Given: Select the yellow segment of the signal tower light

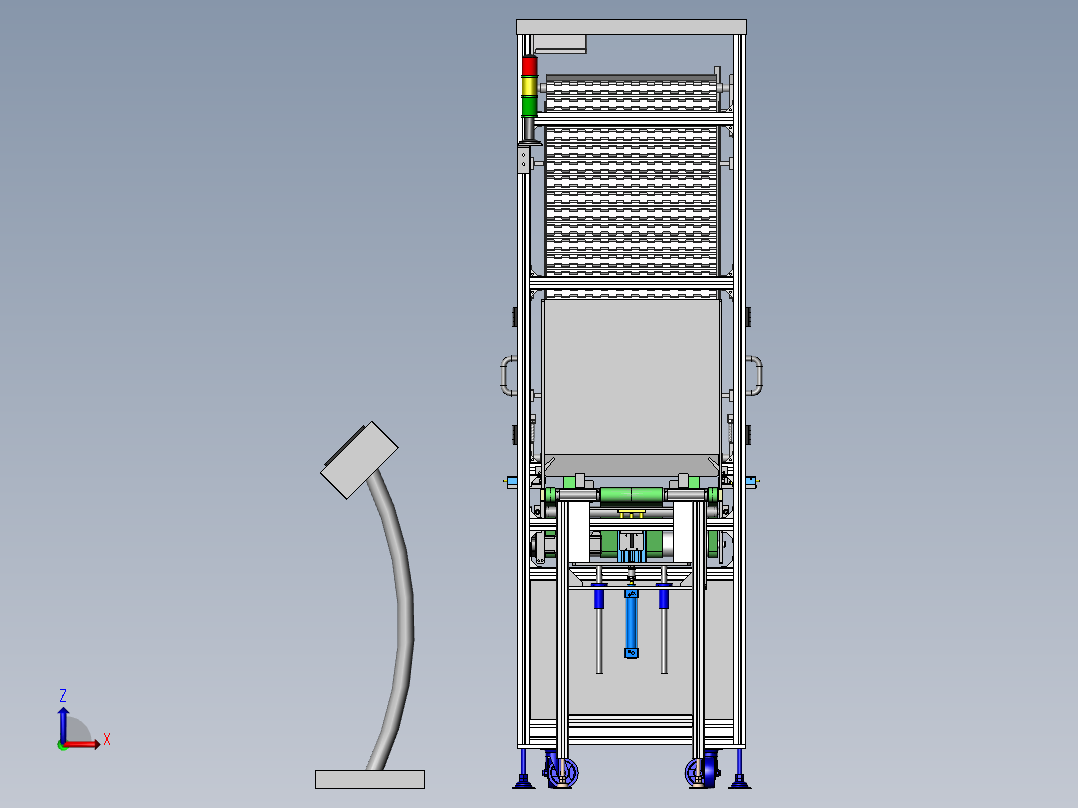Looking at the screenshot, I should coord(529,86).
